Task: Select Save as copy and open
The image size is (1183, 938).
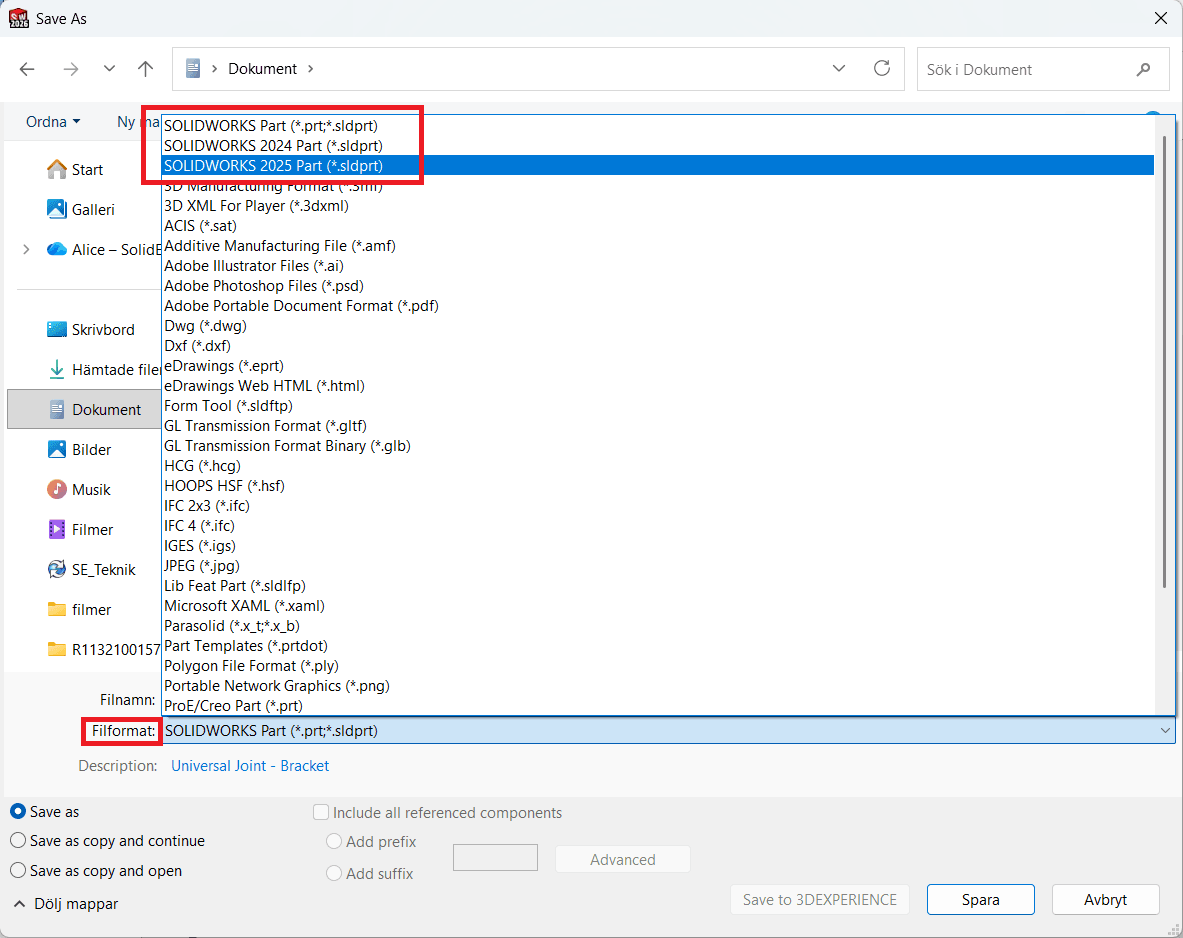Action: [x=18, y=870]
